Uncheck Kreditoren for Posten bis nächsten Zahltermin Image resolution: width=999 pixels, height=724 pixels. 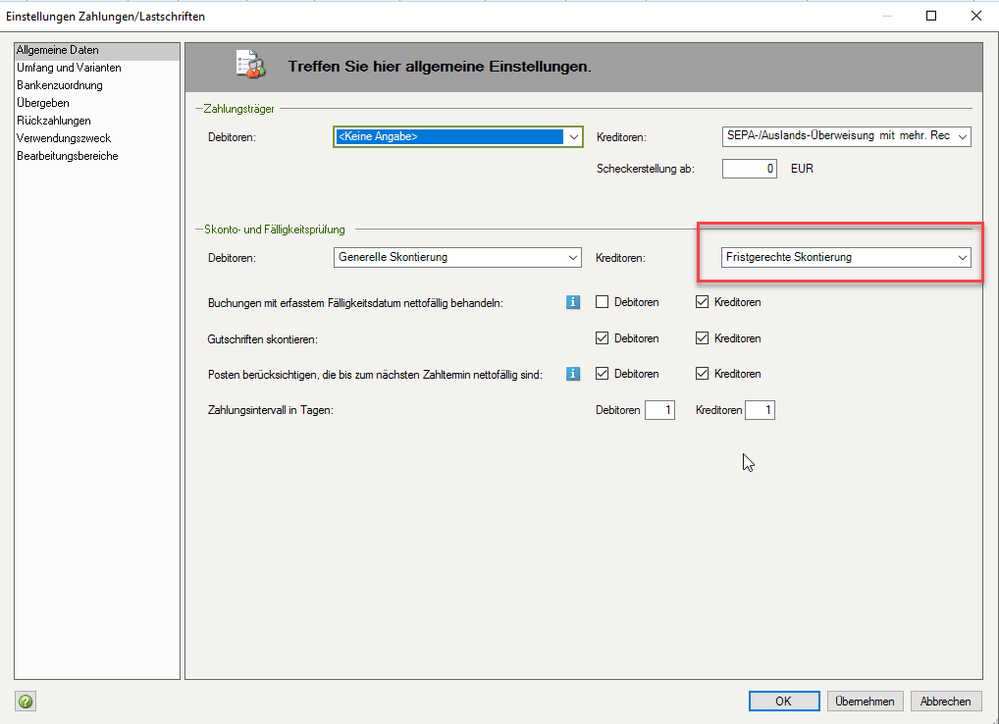[x=703, y=374]
